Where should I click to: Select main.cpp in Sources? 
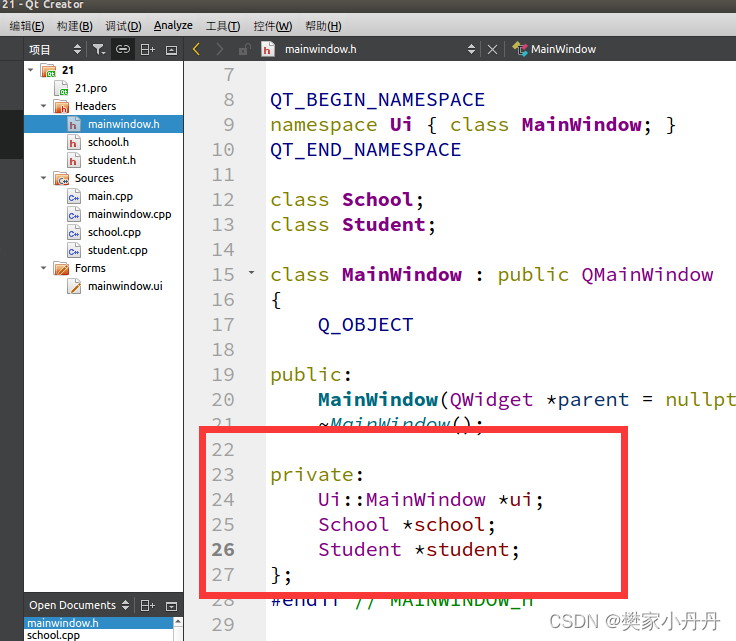pyautogui.click(x=110, y=196)
